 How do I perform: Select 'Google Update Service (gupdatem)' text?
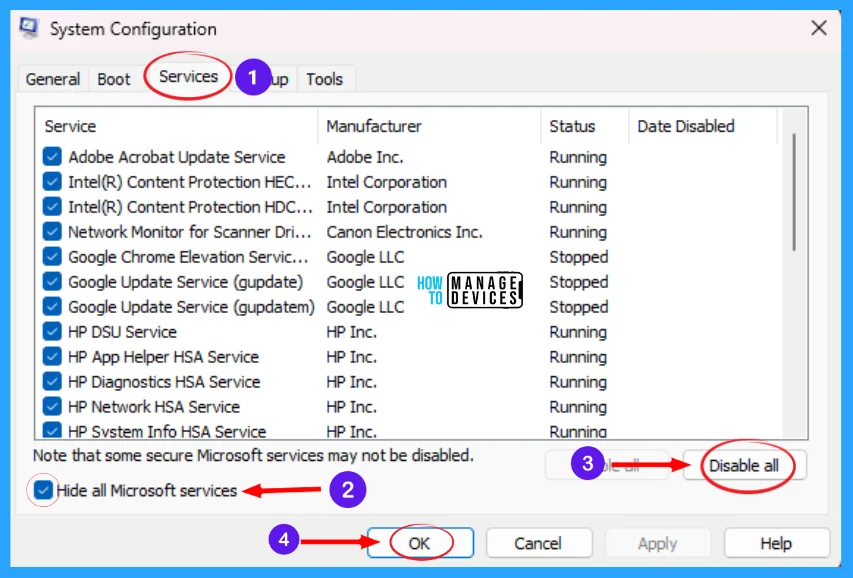point(191,307)
